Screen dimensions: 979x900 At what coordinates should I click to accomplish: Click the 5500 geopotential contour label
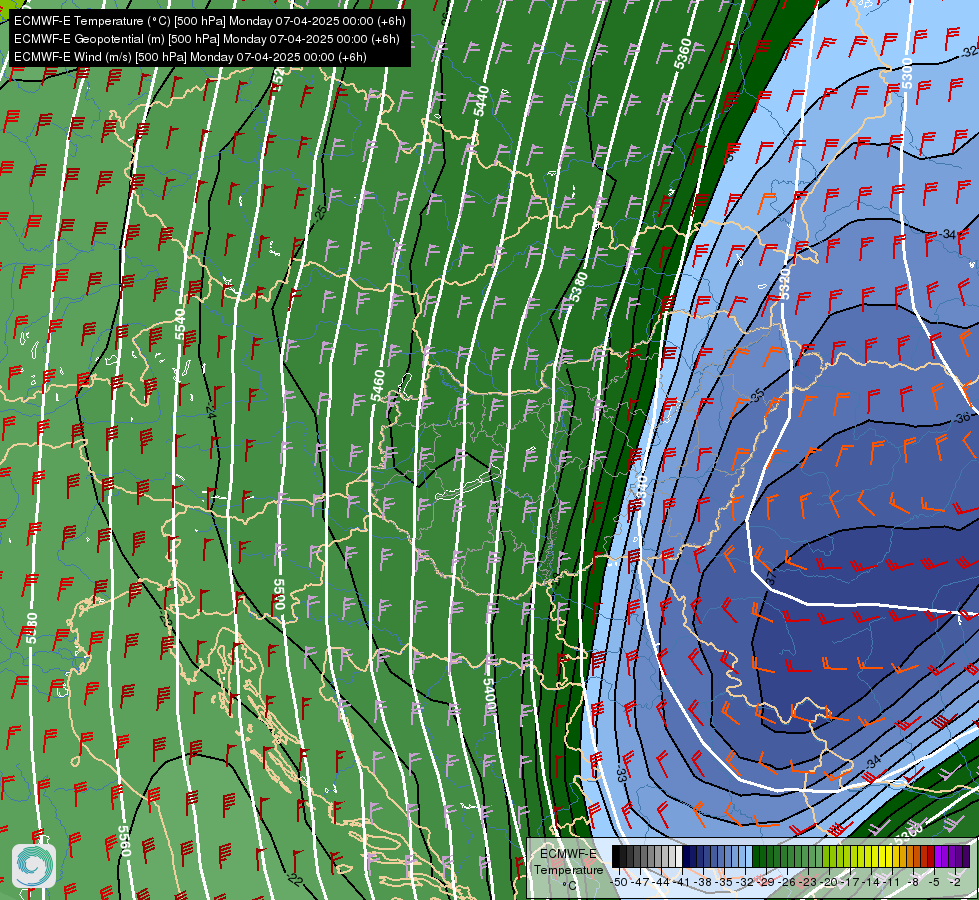tap(279, 594)
